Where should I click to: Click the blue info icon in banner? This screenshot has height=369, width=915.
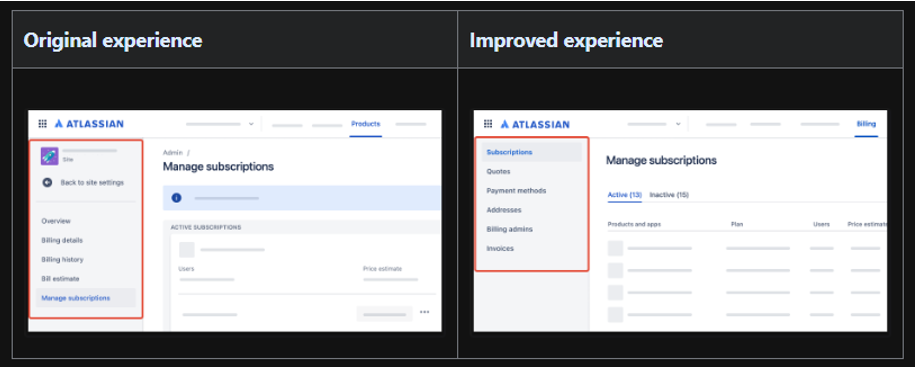(x=176, y=198)
